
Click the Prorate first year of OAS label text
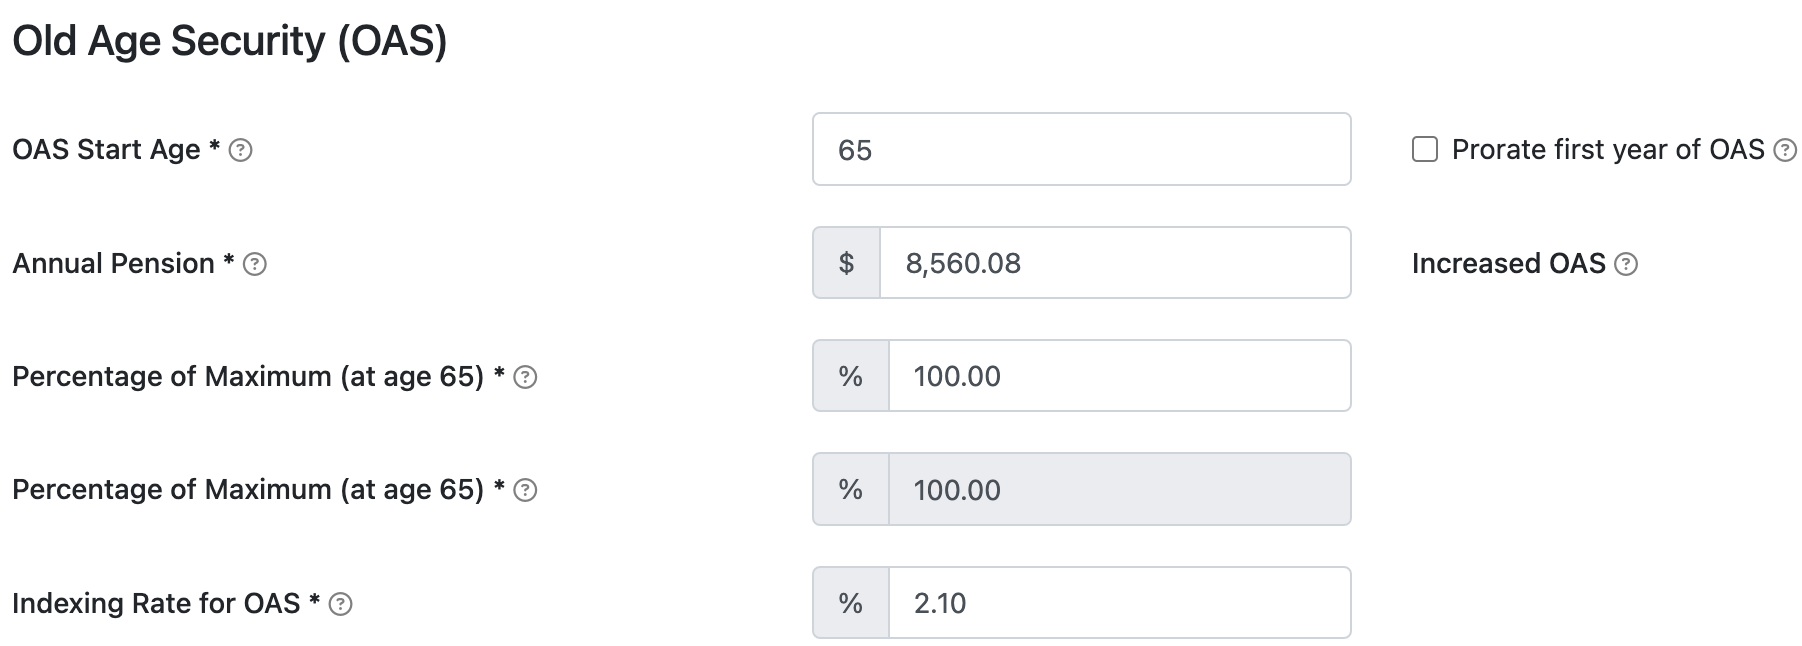(1607, 150)
